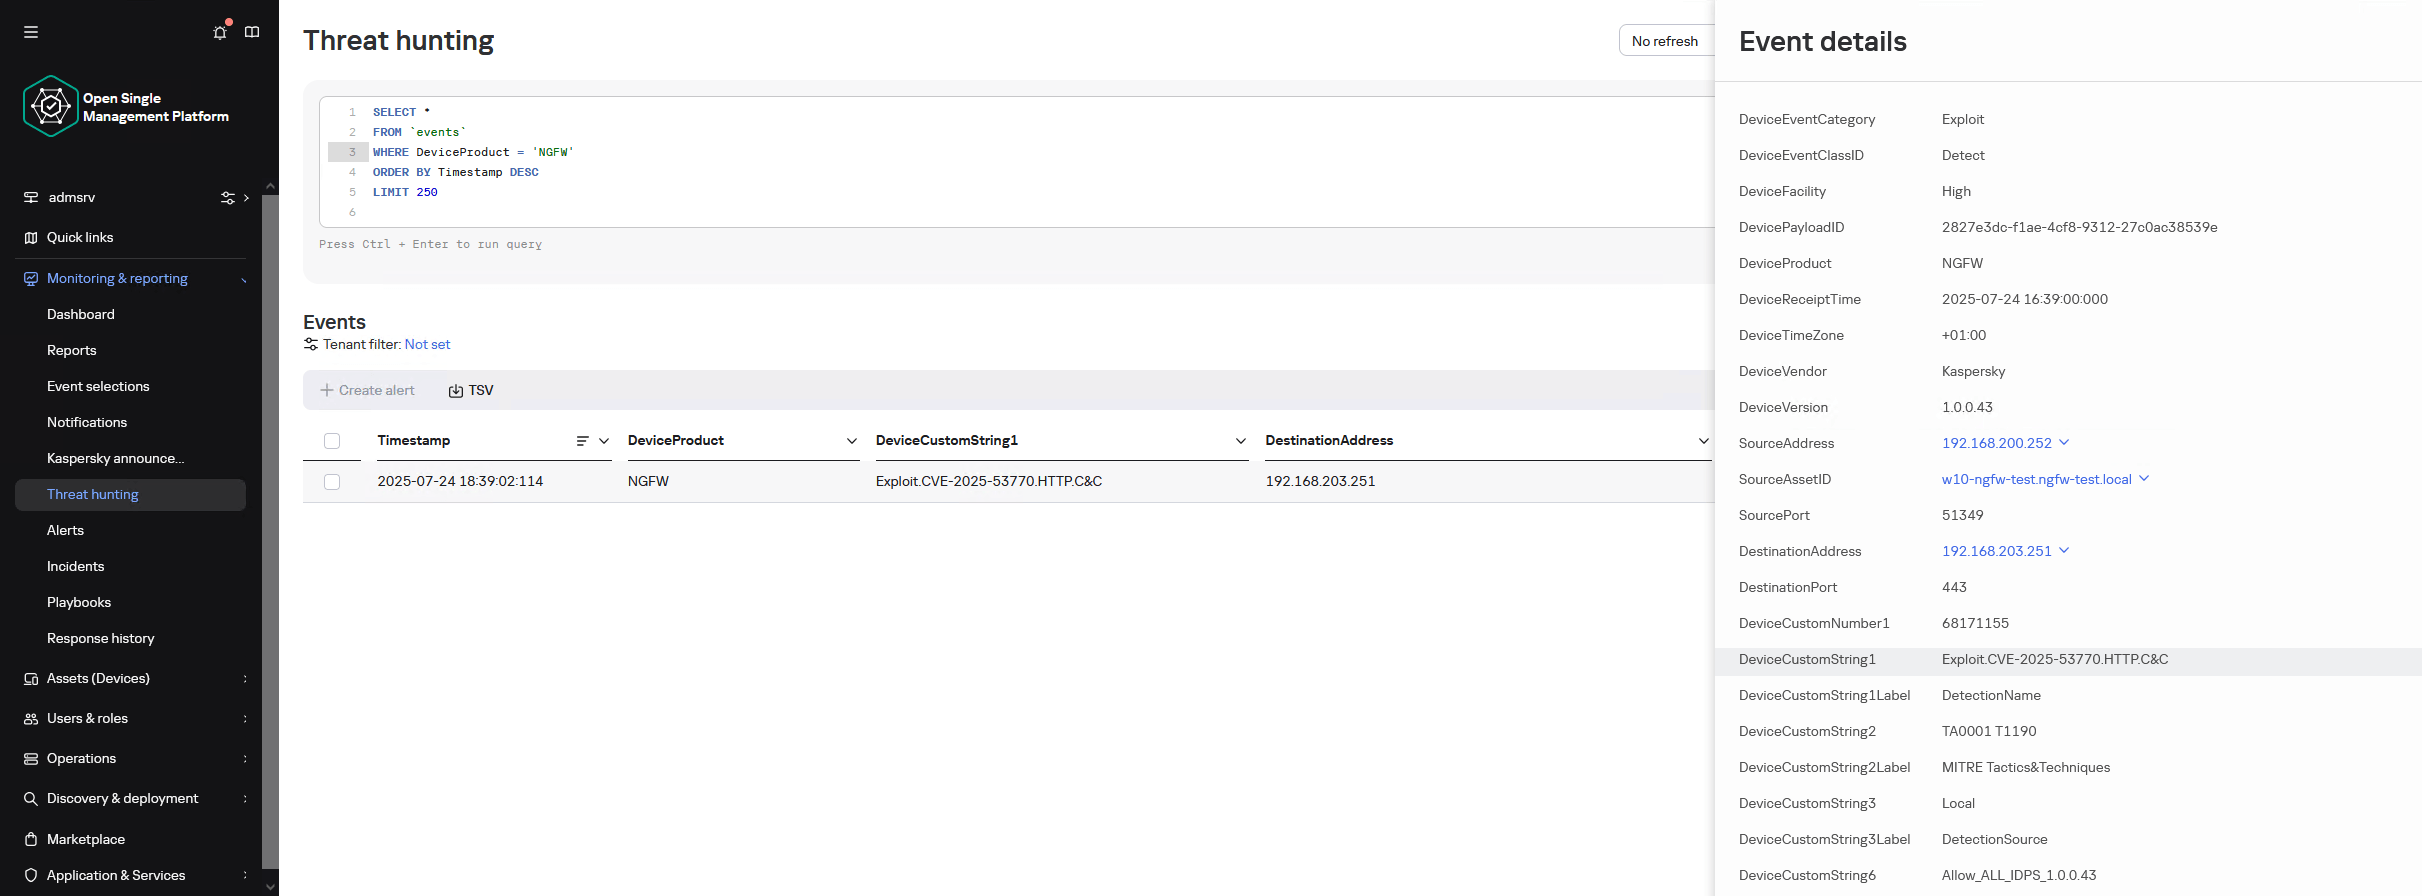
Task: Click the tenant filter sliders icon
Action: 311,344
